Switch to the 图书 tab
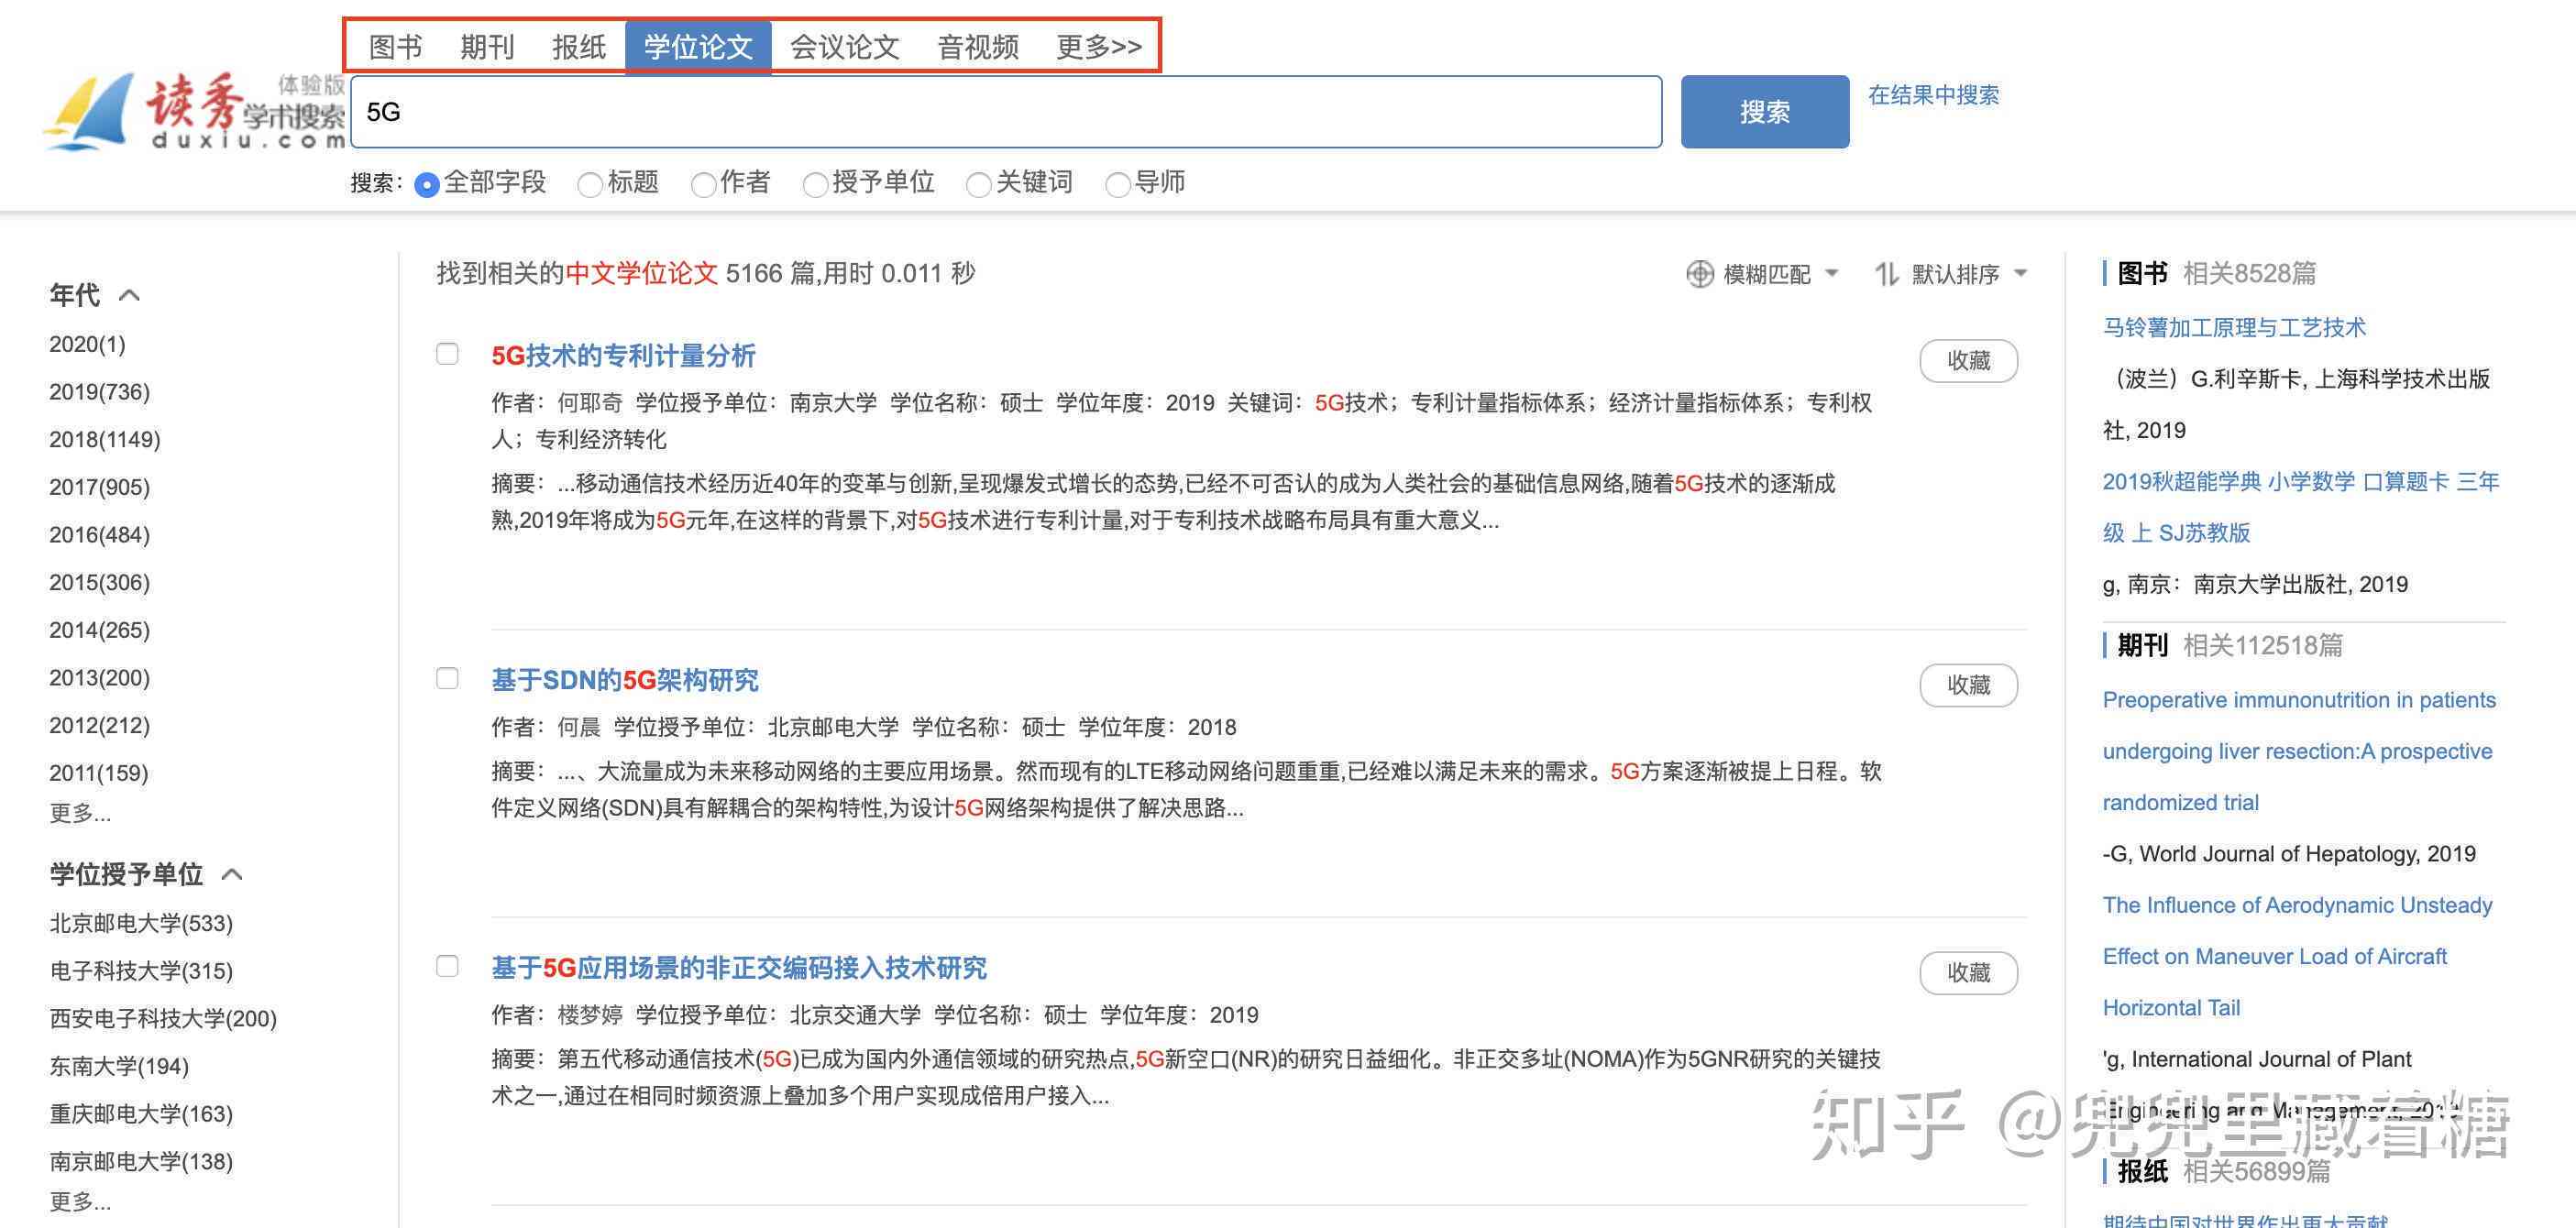Image resolution: width=2576 pixels, height=1228 pixels. 395,47
